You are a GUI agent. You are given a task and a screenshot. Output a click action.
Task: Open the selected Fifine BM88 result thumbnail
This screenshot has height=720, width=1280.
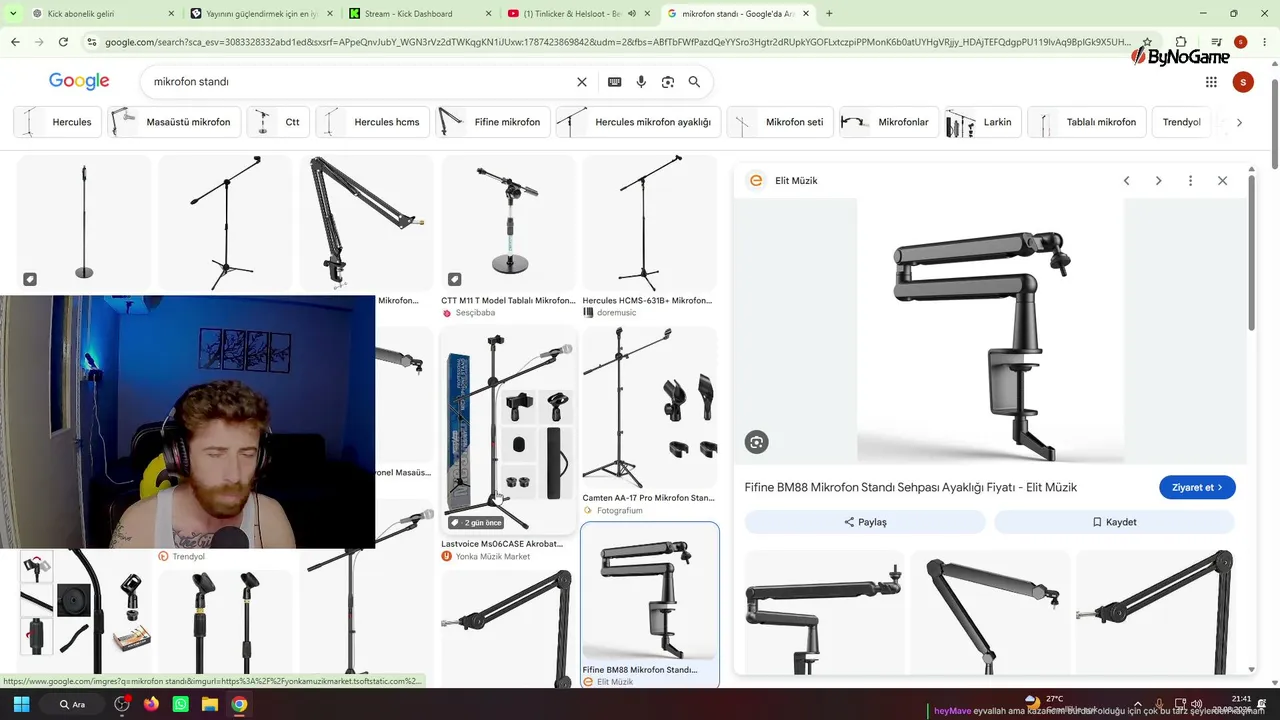pyautogui.click(x=650, y=590)
